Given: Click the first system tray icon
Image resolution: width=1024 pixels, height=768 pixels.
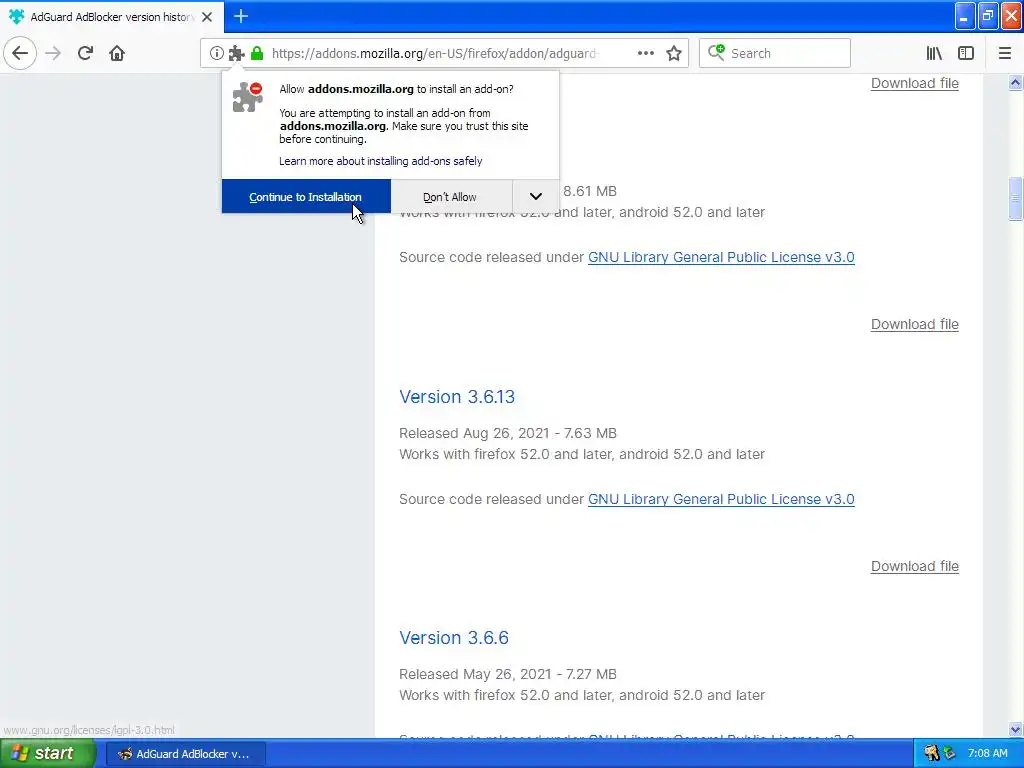Looking at the screenshot, I should 931,754.
